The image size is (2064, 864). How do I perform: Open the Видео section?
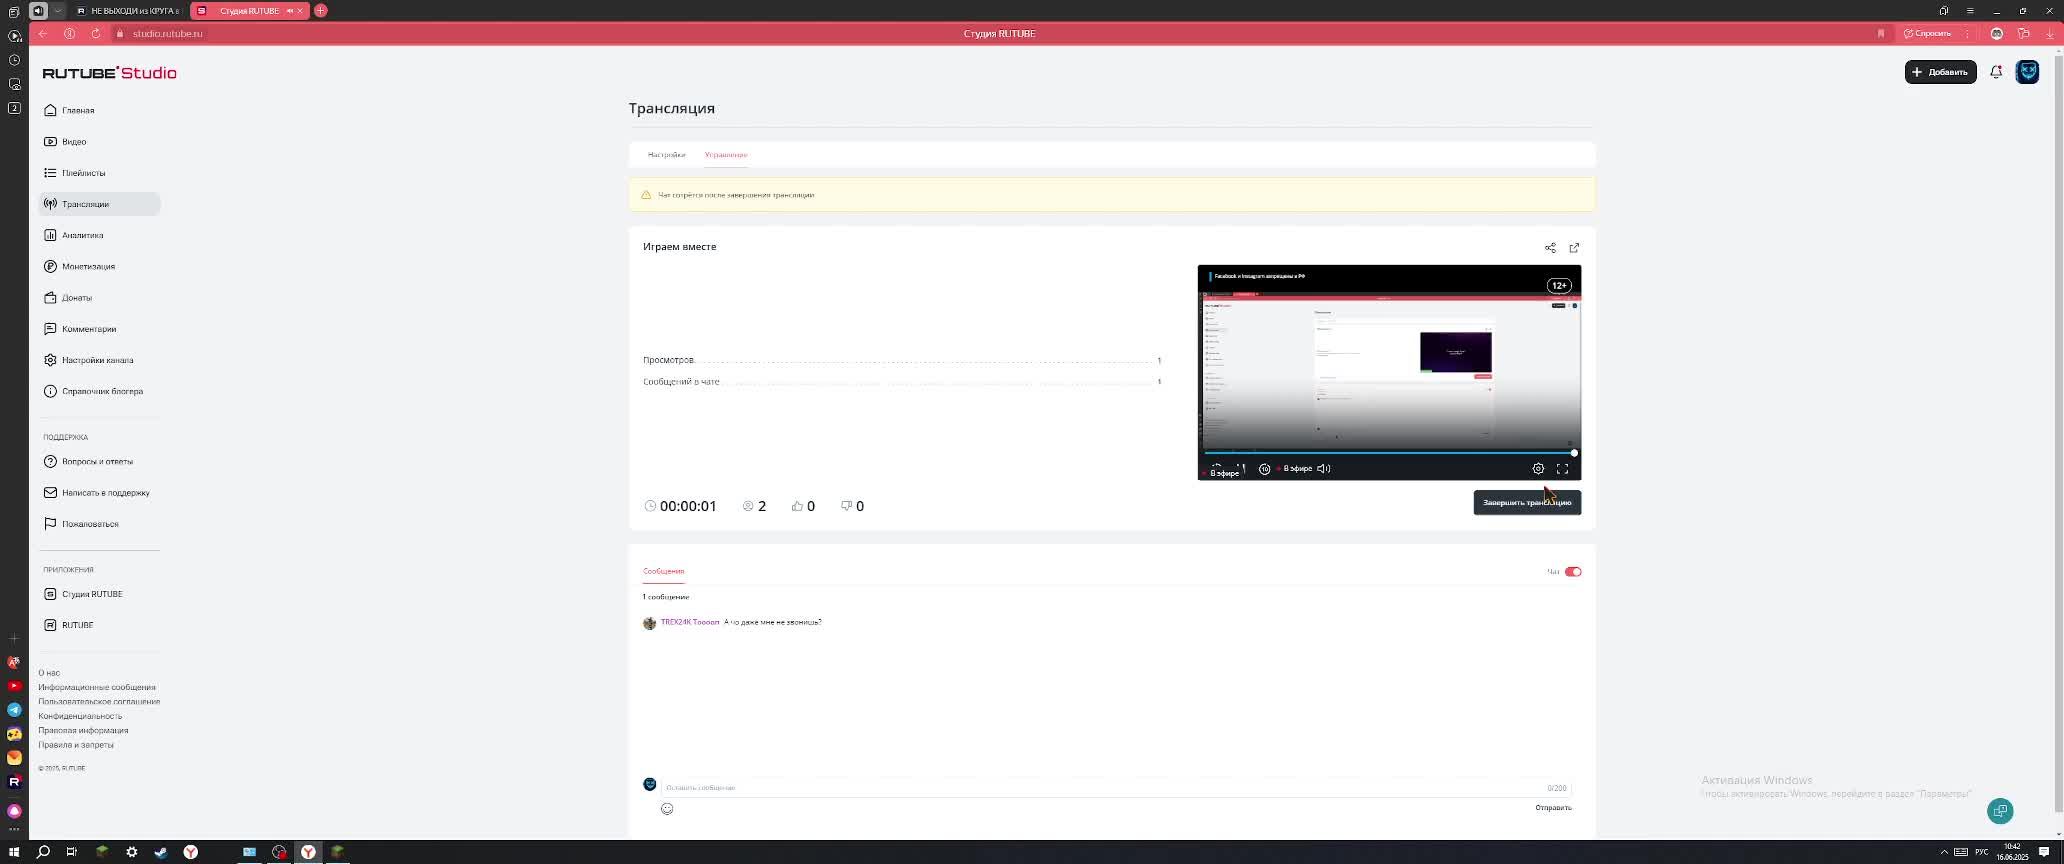click(99, 142)
